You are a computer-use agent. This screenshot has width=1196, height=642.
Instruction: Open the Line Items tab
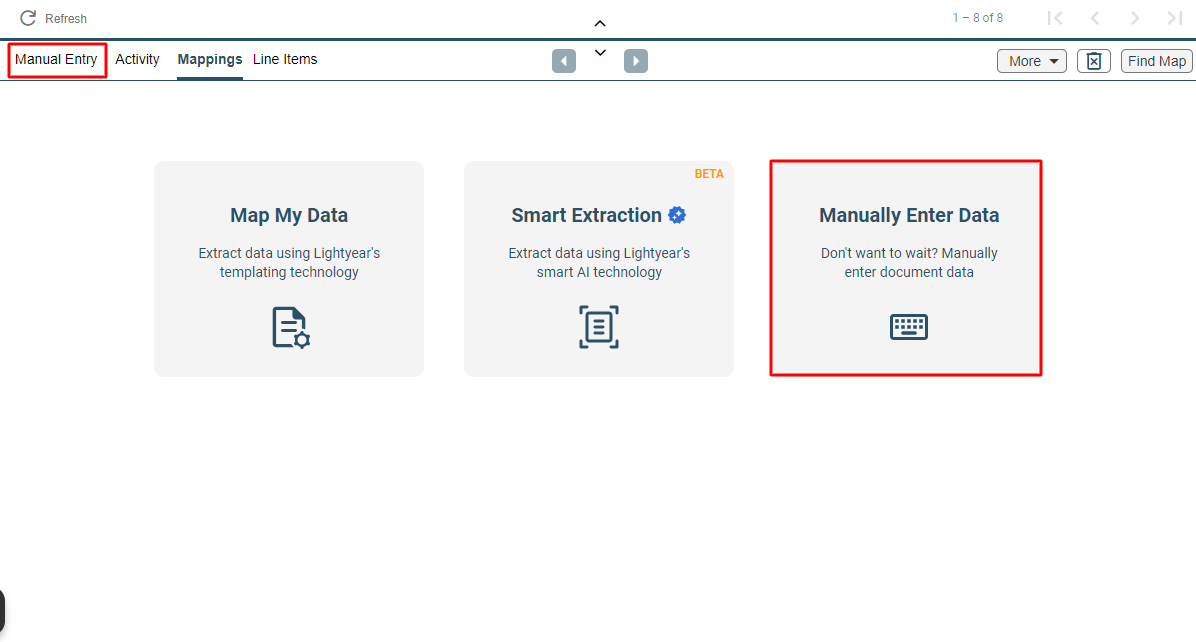[x=285, y=59]
